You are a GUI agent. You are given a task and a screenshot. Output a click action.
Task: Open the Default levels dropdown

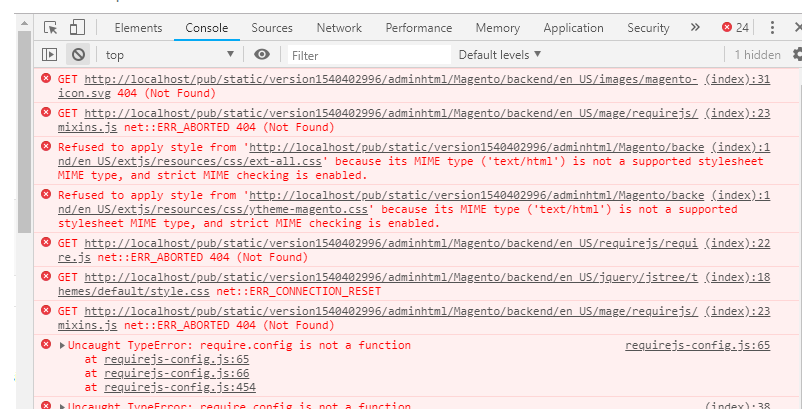[500, 55]
